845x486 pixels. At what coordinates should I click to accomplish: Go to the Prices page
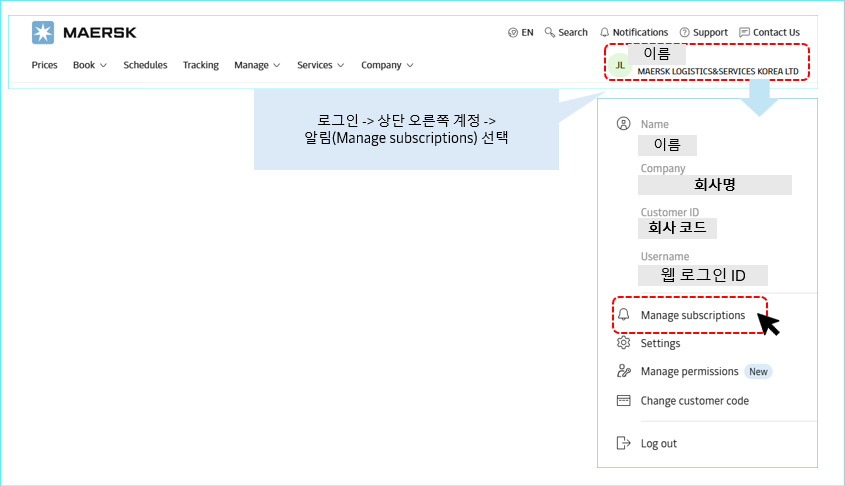45,65
